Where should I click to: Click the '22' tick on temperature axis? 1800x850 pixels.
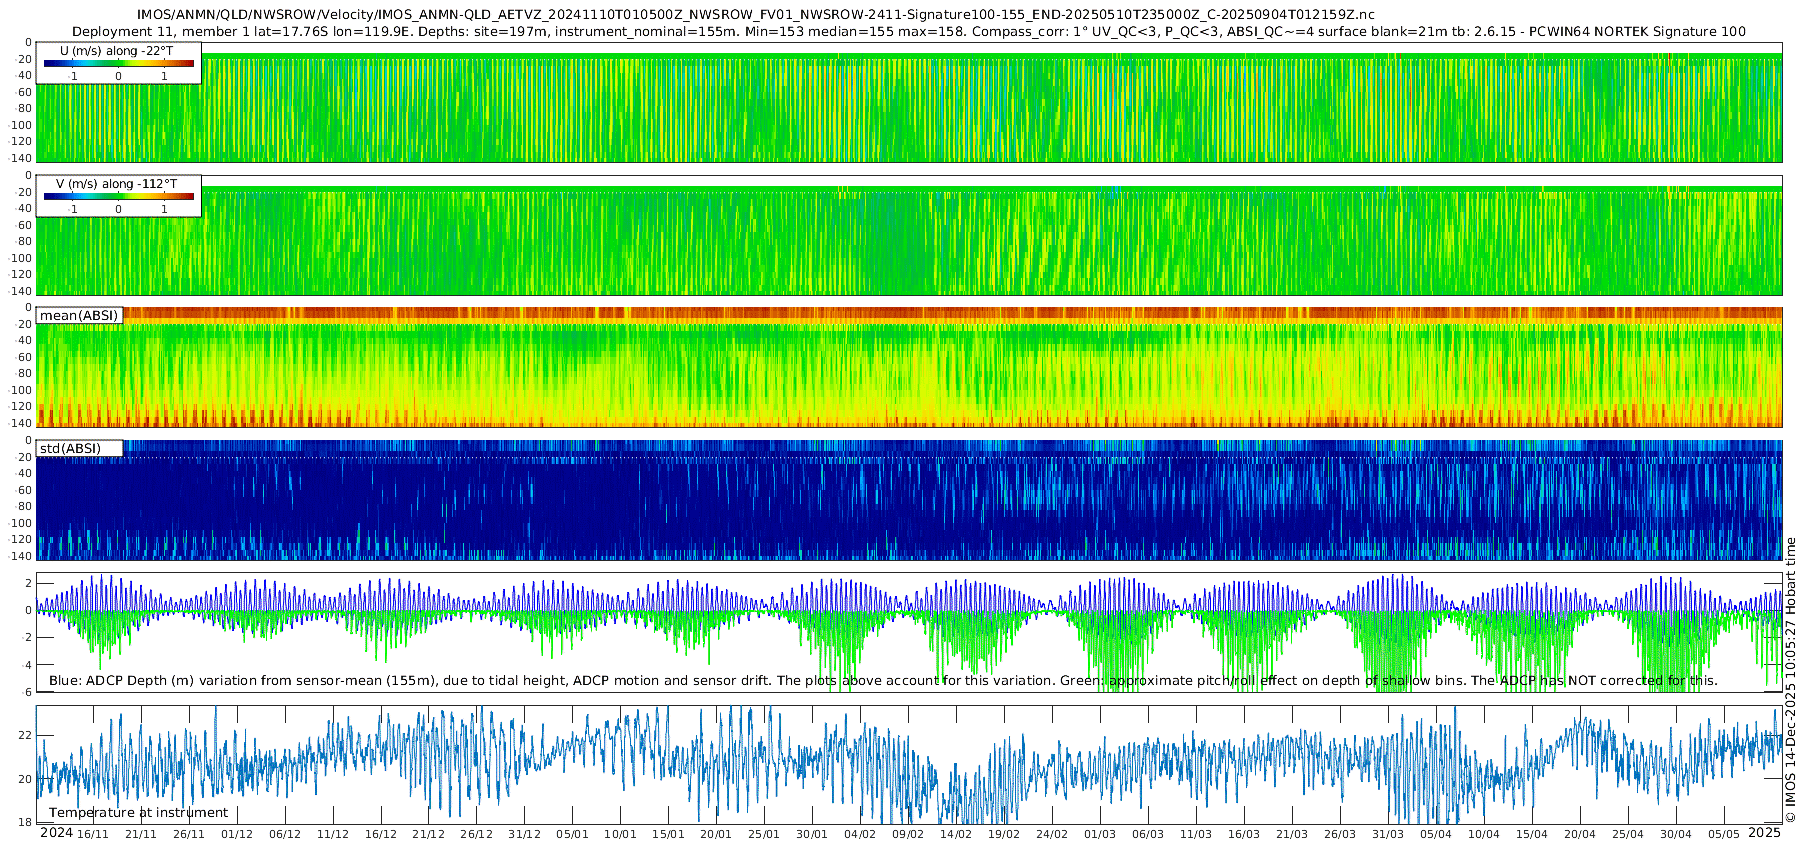coord(26,735)
